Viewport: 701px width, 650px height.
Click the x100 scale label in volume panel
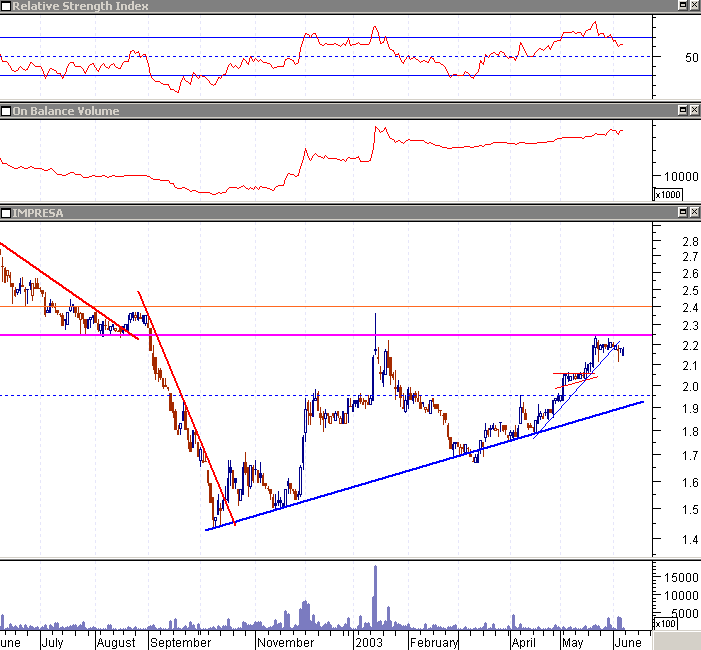pyautogui.click(x=665, y=623)
